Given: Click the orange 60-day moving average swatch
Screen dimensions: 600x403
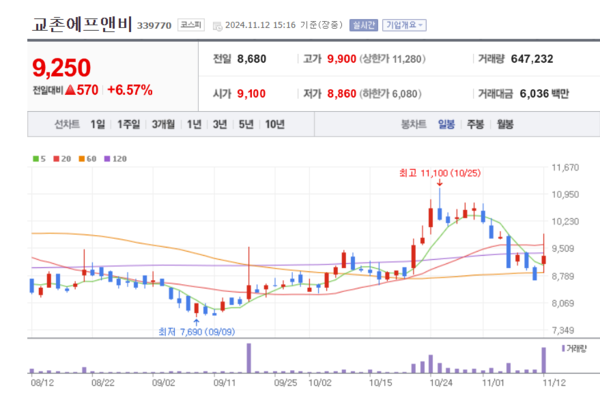Looking at the screenshot, I should tap(82, 158).
